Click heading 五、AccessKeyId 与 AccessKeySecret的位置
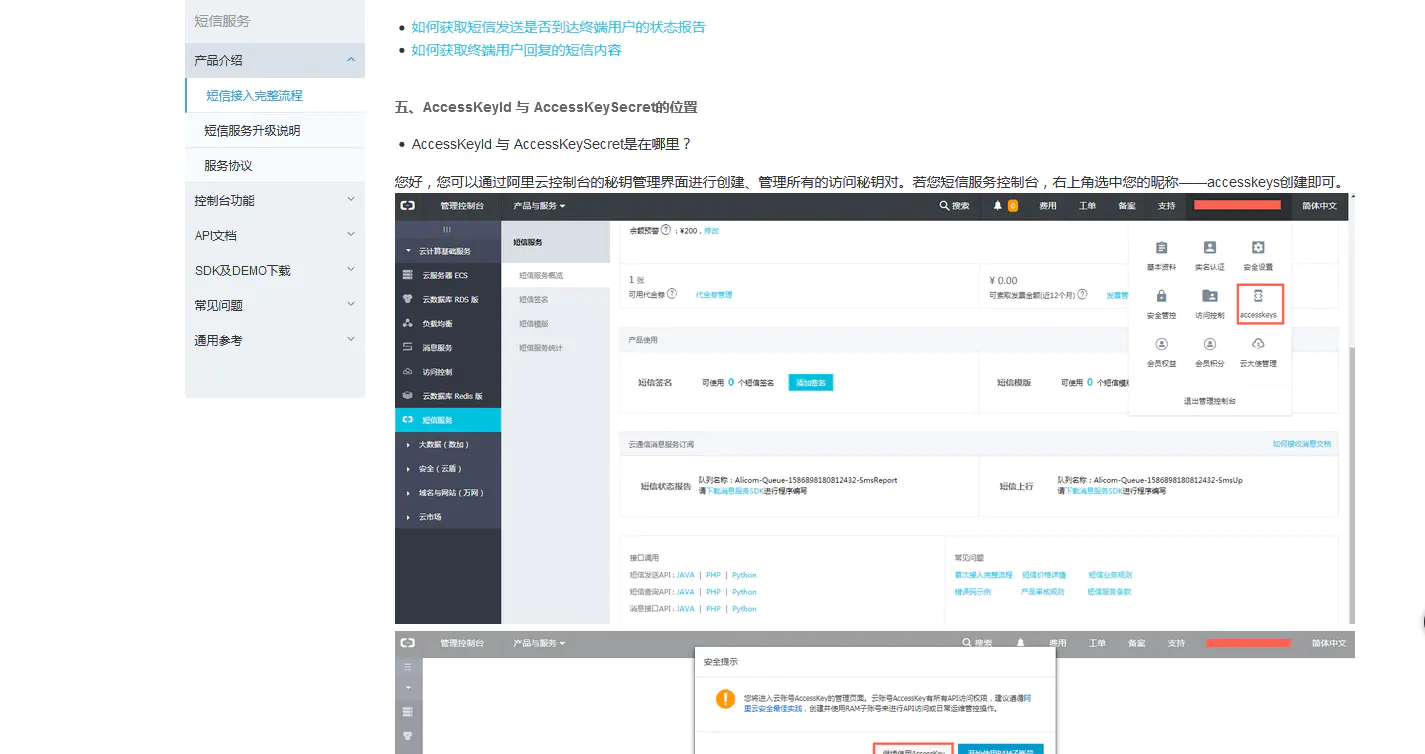Screen dimensions: 1425x754 click(x=546, y=107)
